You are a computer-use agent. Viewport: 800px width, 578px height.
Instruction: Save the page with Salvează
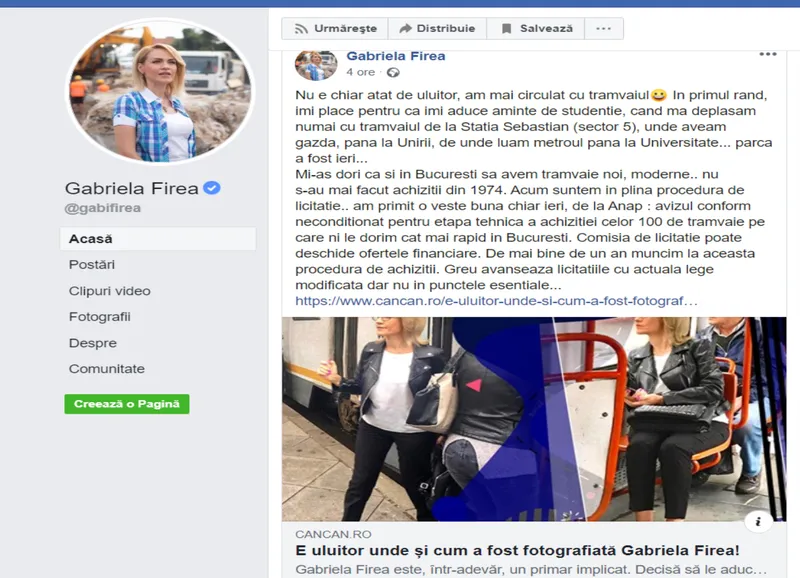coord(536,29)
